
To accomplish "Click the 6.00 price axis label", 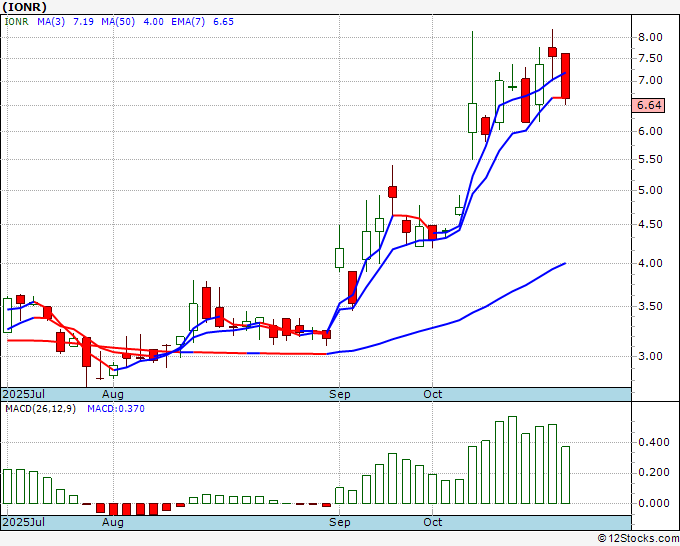I will coord(651,131).
